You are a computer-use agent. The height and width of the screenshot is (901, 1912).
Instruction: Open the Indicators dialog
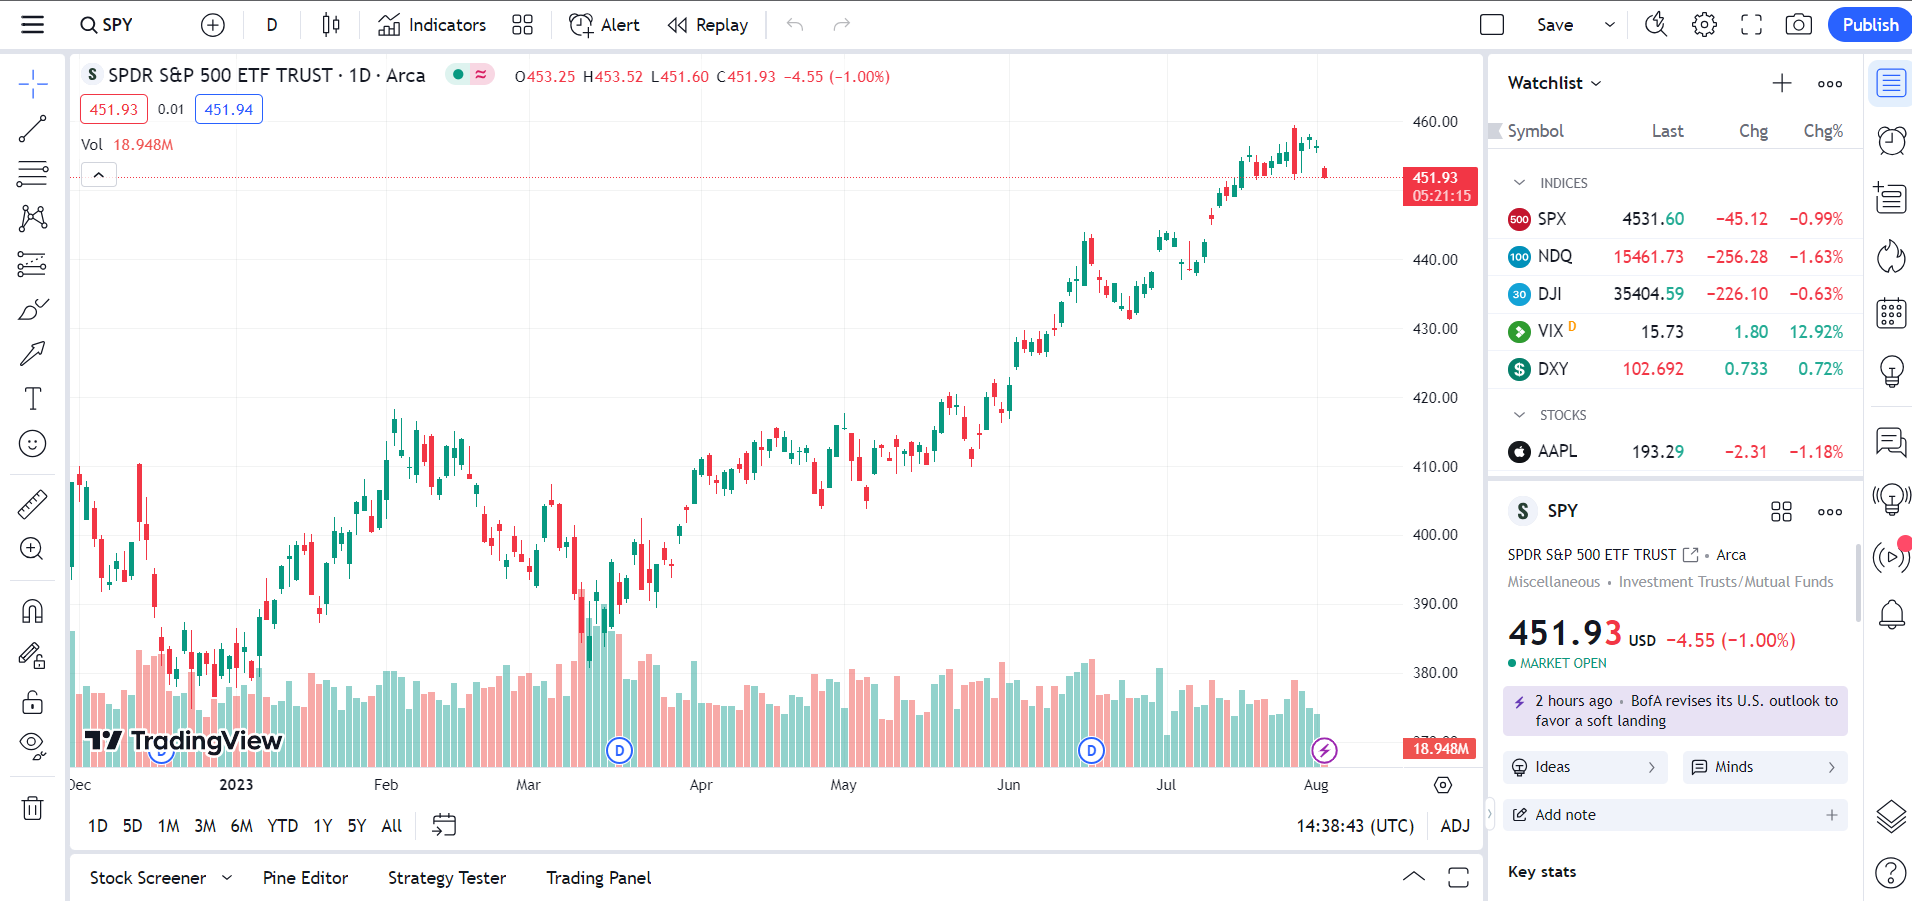(432, 25)
